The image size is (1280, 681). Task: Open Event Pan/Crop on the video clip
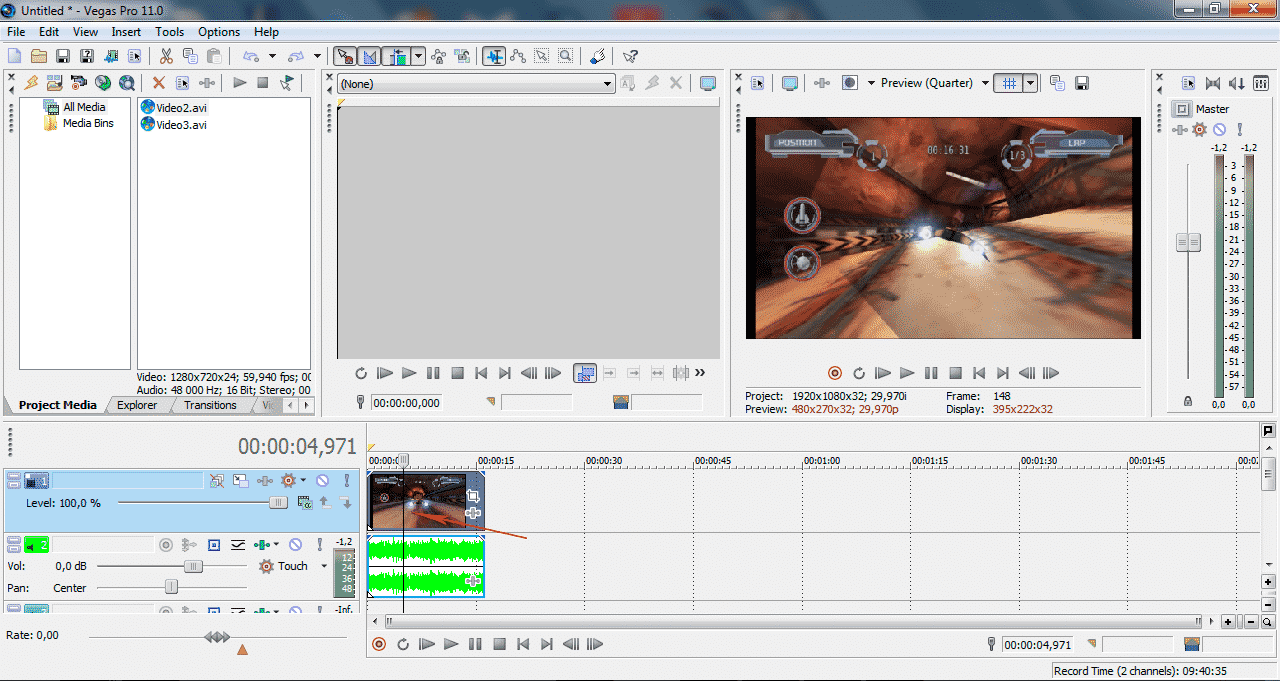tap(473, 496)
